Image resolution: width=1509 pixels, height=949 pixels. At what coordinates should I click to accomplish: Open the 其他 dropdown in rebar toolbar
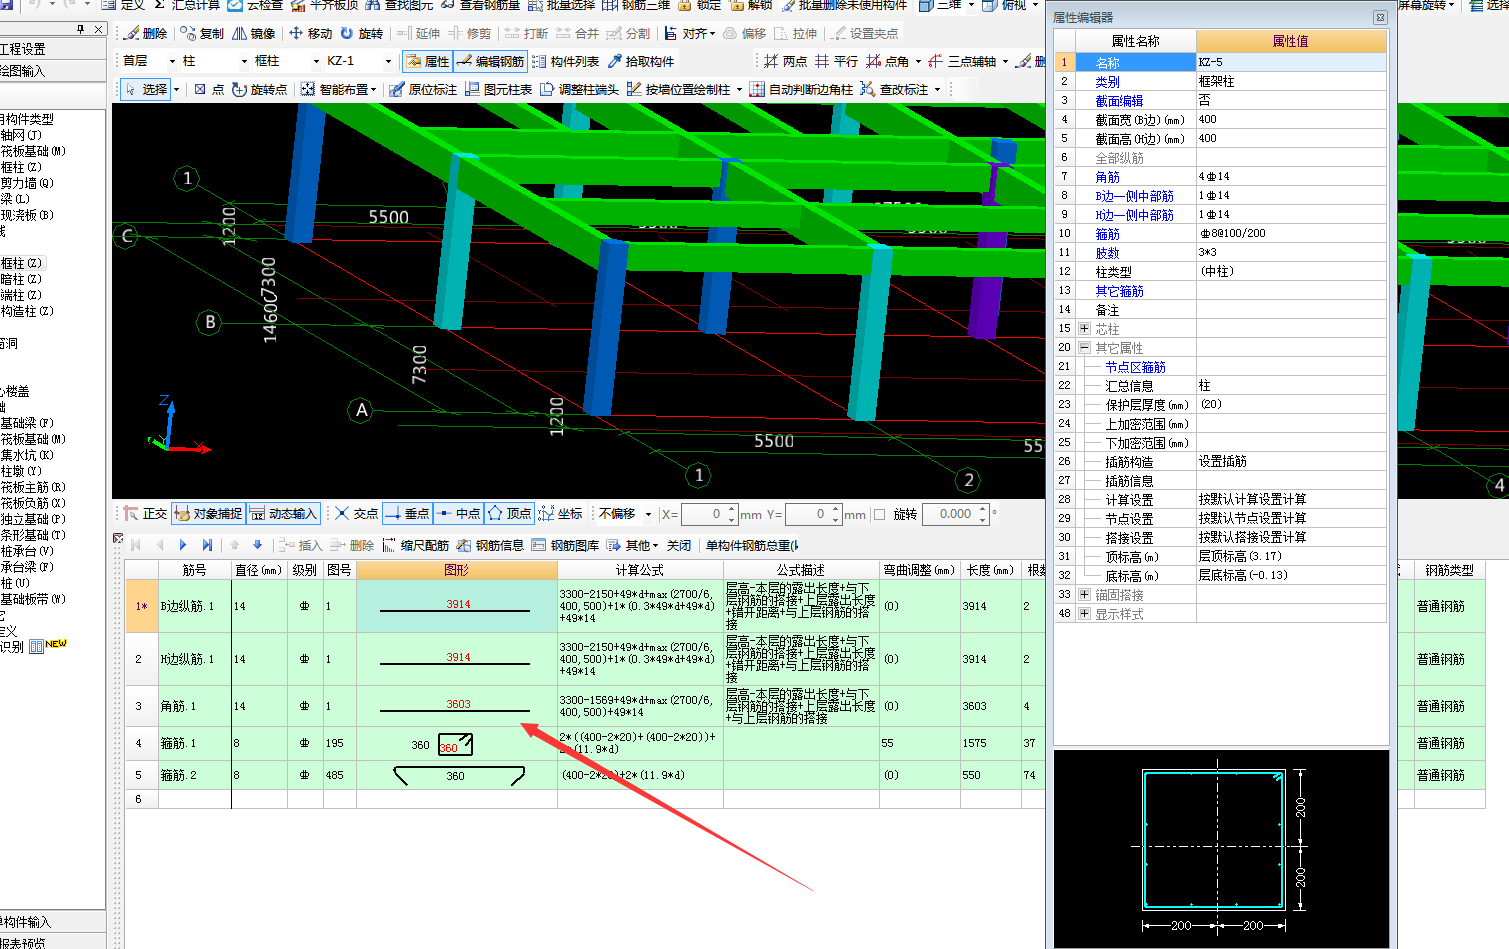tap(632, 545)
